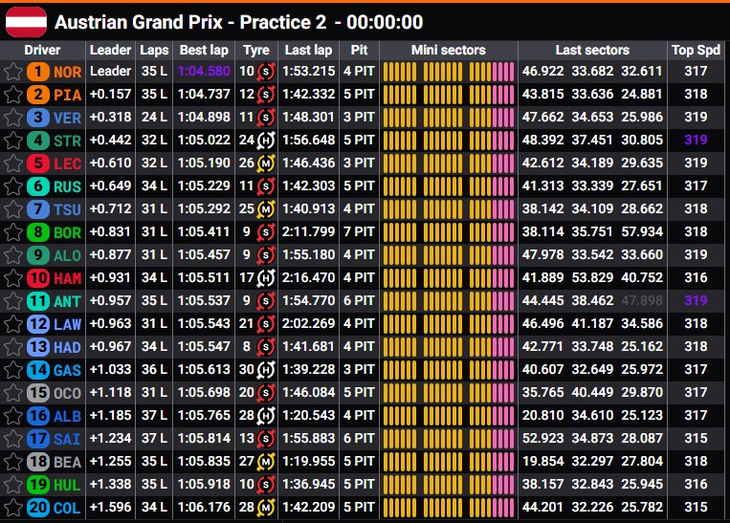Click ALB's hard tyre icon
The height and width of the screenshot is (523, 730).
[266, 415]
